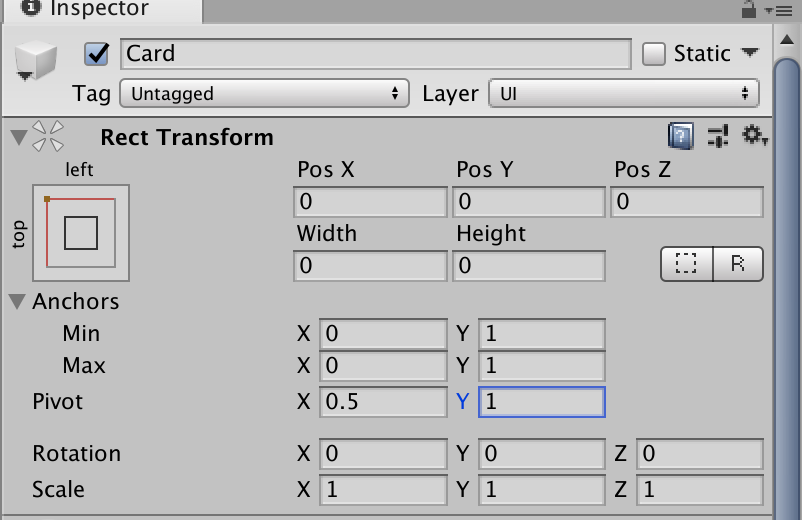Click the Anchors Max Y field
The width and height of the screenshot is (802, 520).
pyautogui.click(x=542, y=366)
